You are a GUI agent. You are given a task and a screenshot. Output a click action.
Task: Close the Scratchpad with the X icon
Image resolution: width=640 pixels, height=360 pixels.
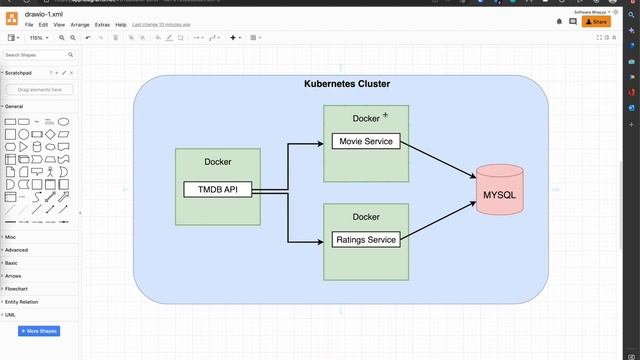tap(71, 73)
